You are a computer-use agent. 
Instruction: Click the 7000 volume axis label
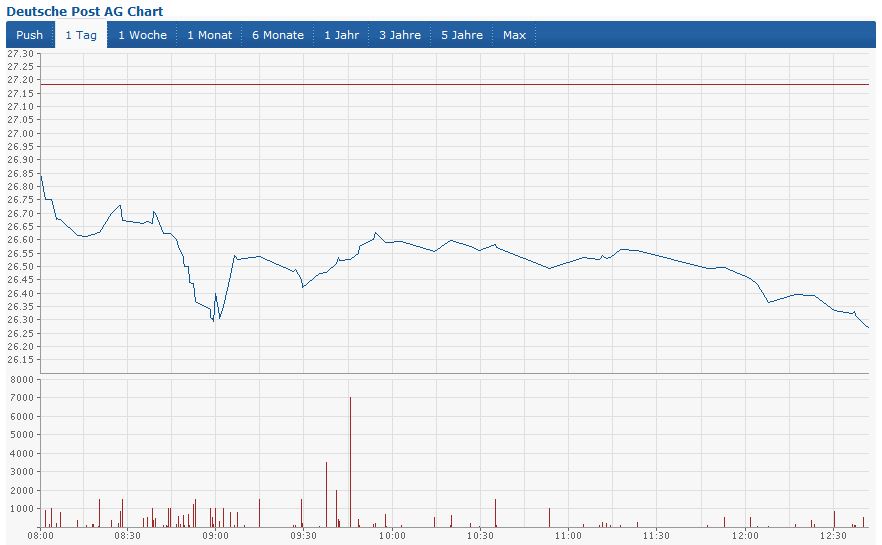(x=22, y=398)
